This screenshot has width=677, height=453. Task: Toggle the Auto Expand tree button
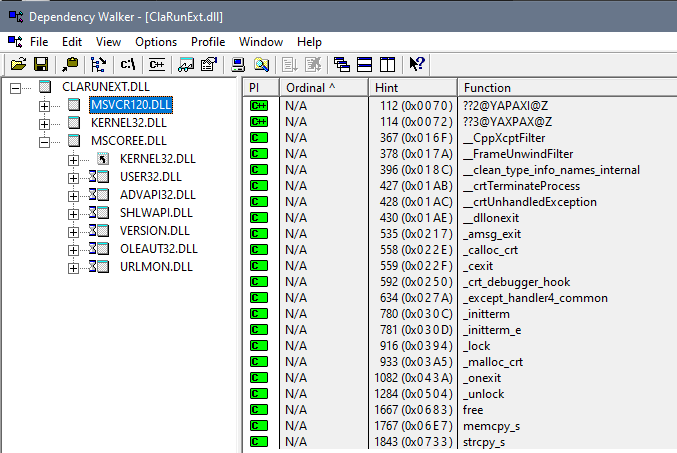point(98,65)
